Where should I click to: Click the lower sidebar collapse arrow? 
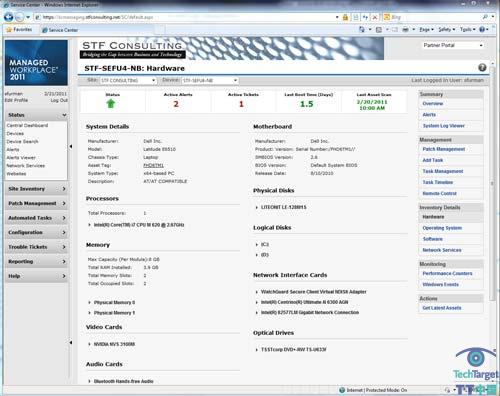point(71,342)
